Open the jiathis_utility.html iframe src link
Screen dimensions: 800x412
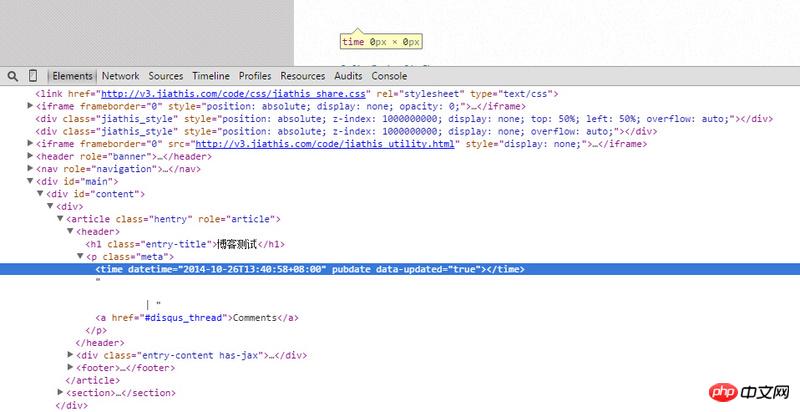325,144
